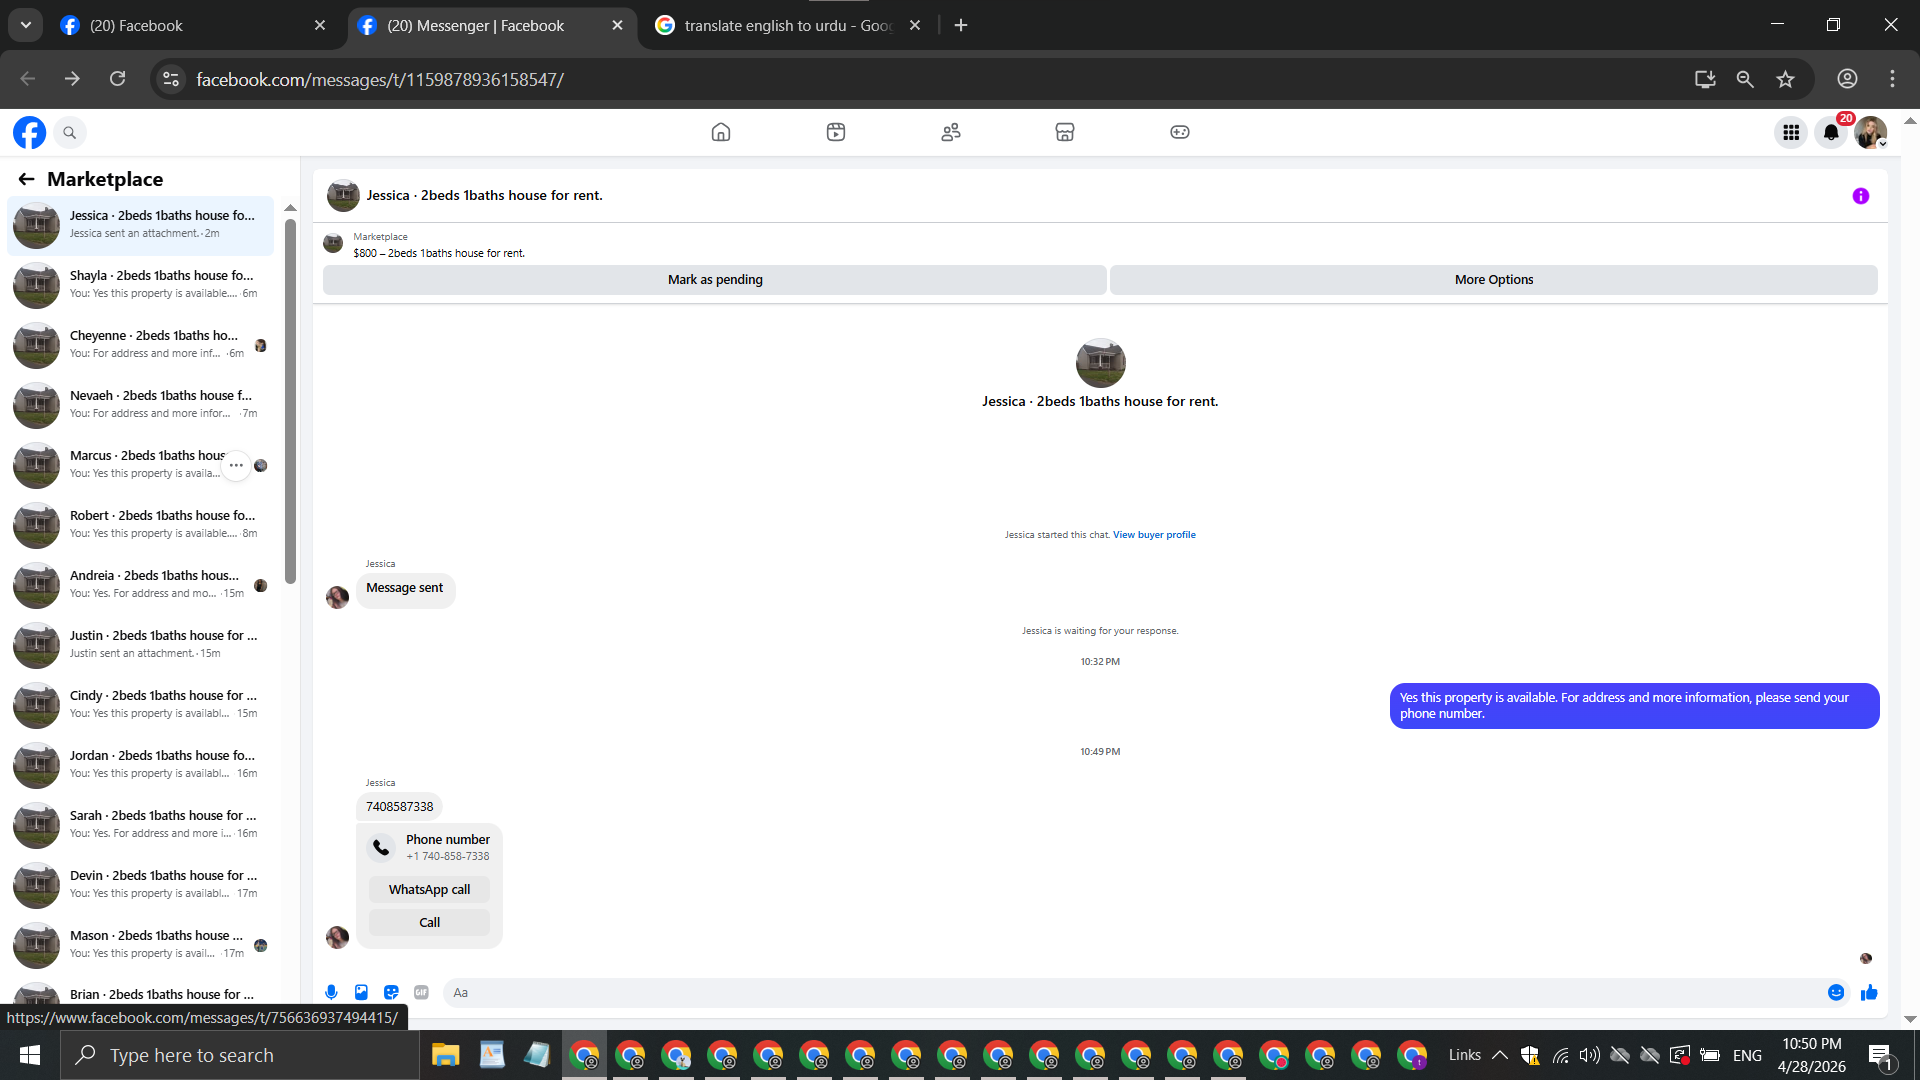Open the Facebook apps grid menu
This screenshot has width=1920, height=1080.
1791,132
